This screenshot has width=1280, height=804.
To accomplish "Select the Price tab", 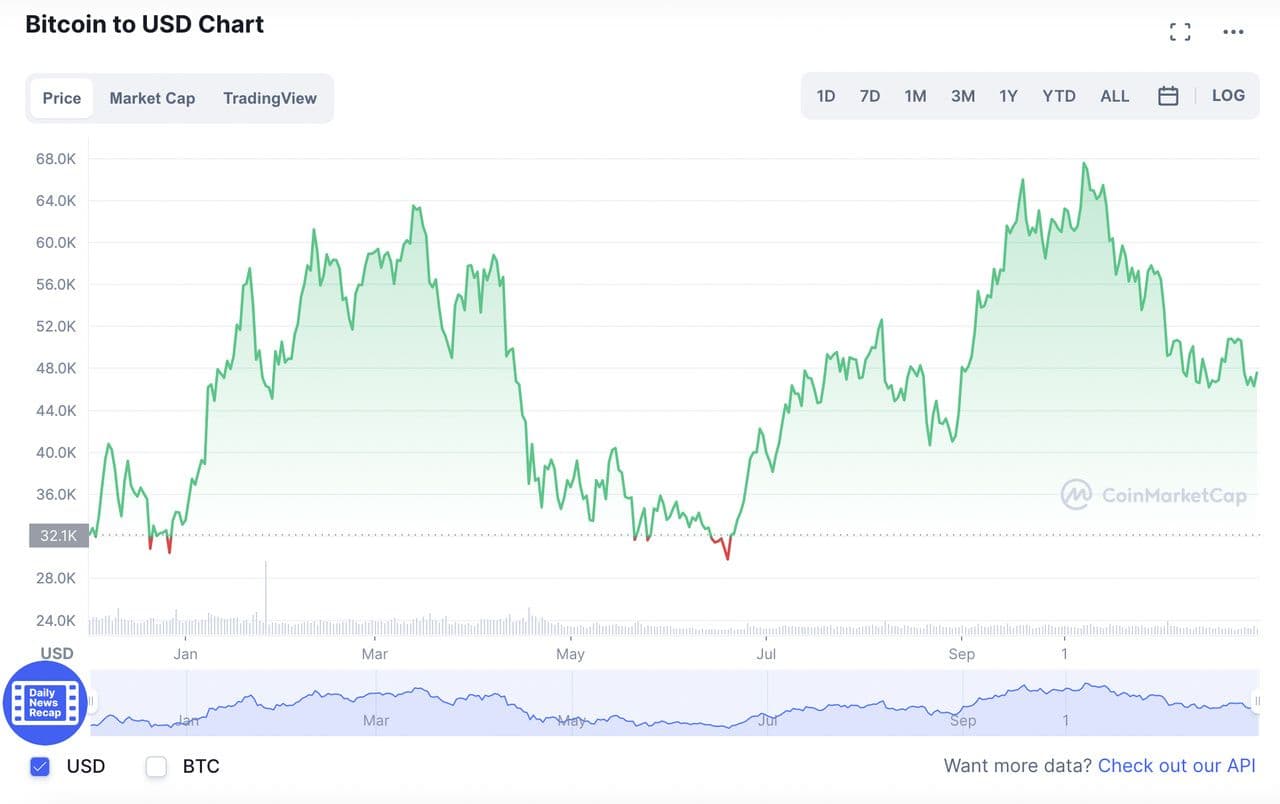I will [62, 98].
